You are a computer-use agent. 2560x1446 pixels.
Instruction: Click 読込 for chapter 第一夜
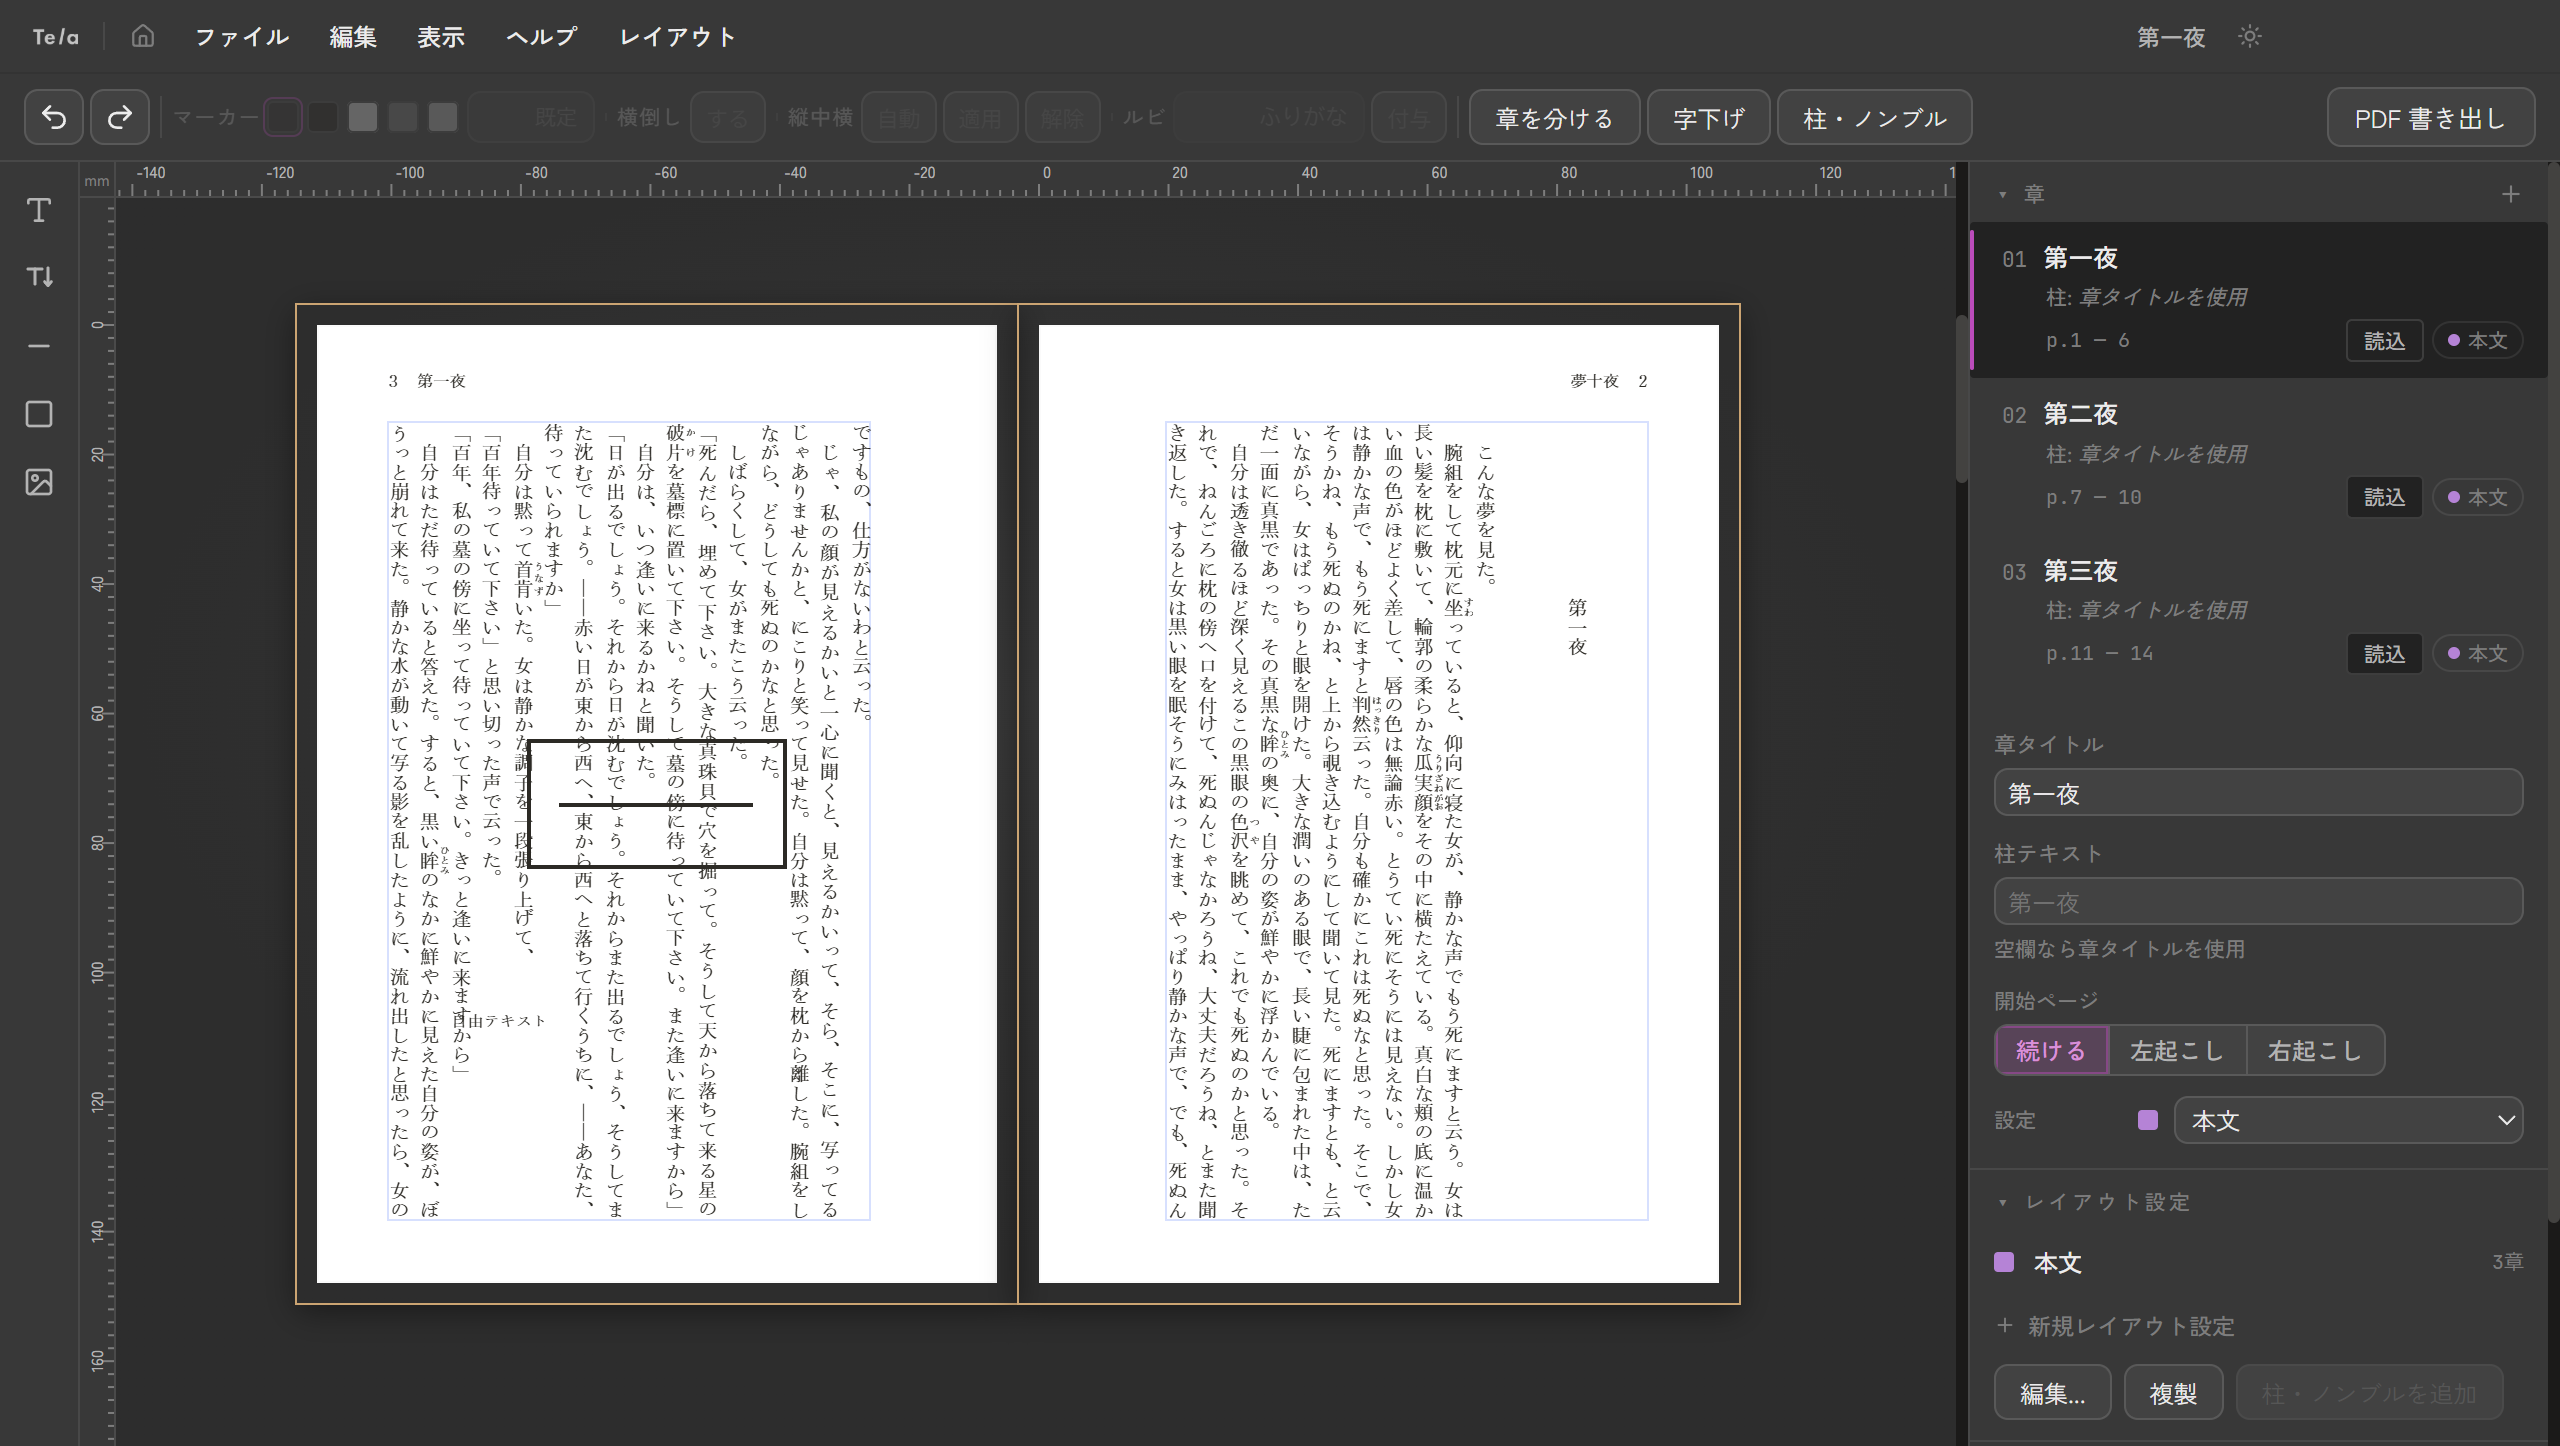pyautogui.click(x=2384, y=341)
